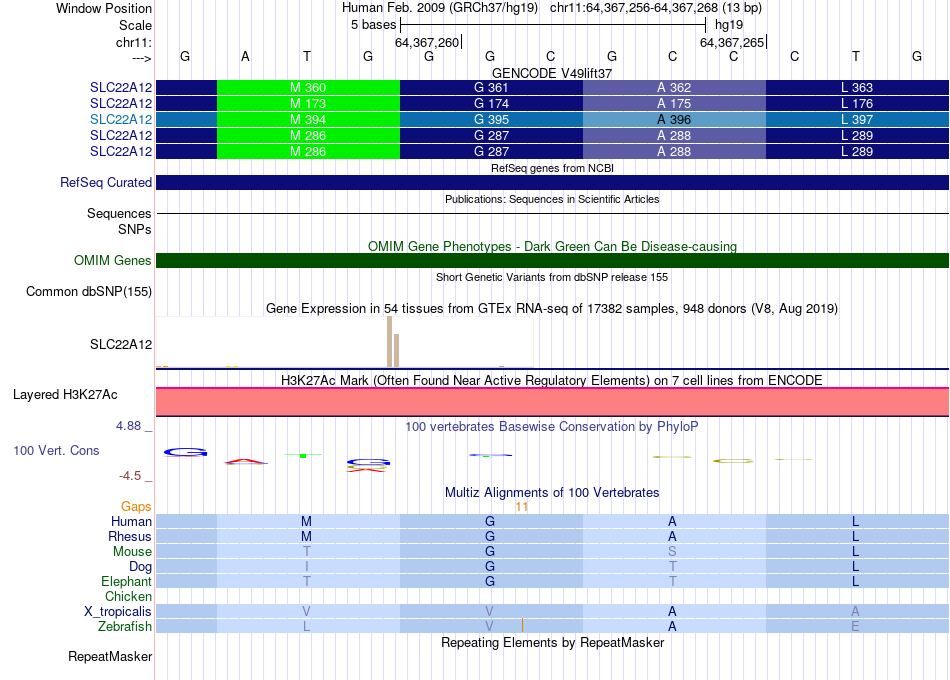Click the RefSeq Curated track label
This screenshot has height=680, width=950.
tap(106, 182)
